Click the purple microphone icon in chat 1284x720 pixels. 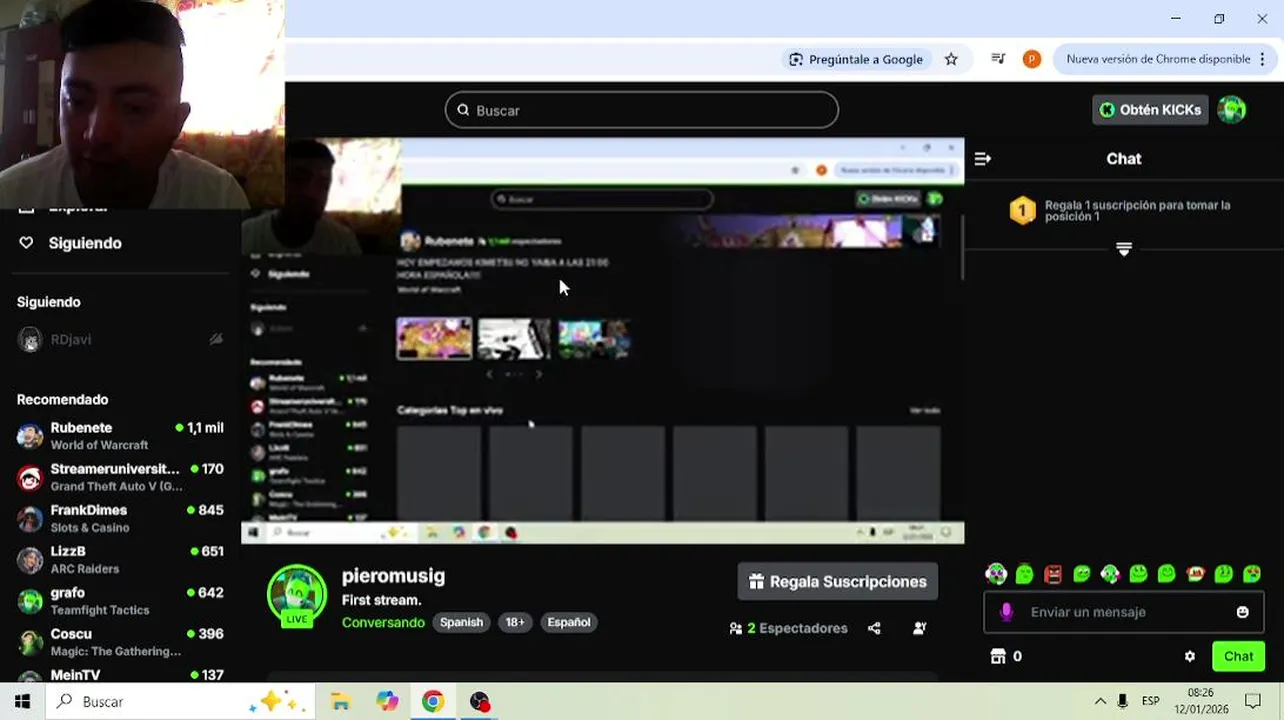(x=1006, y=612)
